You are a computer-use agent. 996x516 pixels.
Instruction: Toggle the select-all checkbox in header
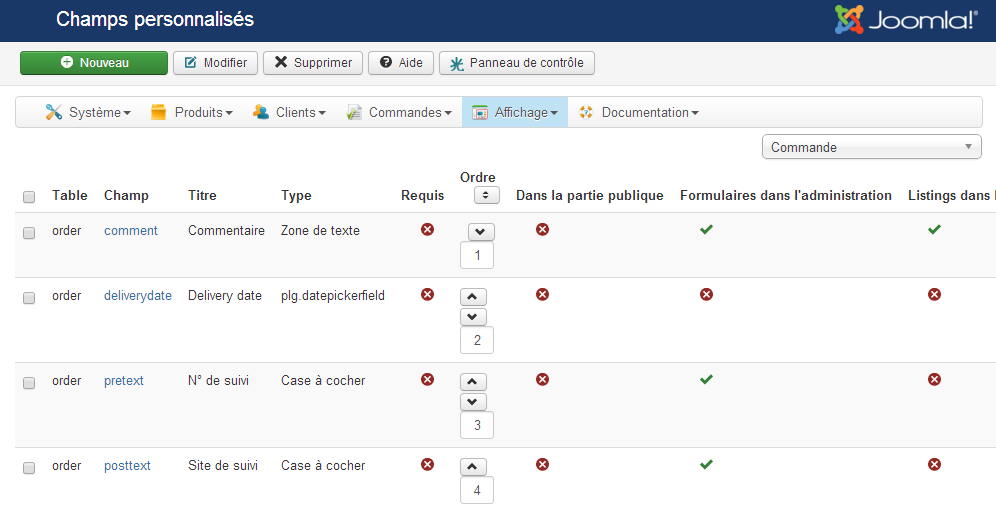(29, 197)
